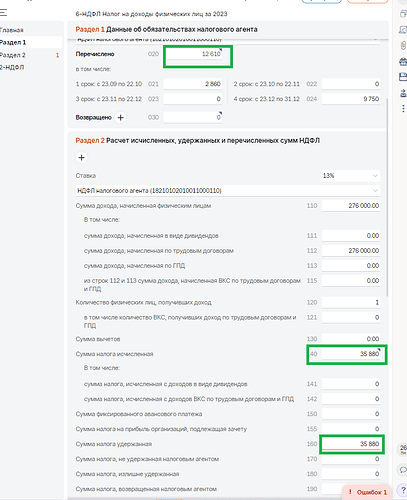Open the three-dot more options menu
The height and width of the screenshot is (500, 407).
pos(403,108)
